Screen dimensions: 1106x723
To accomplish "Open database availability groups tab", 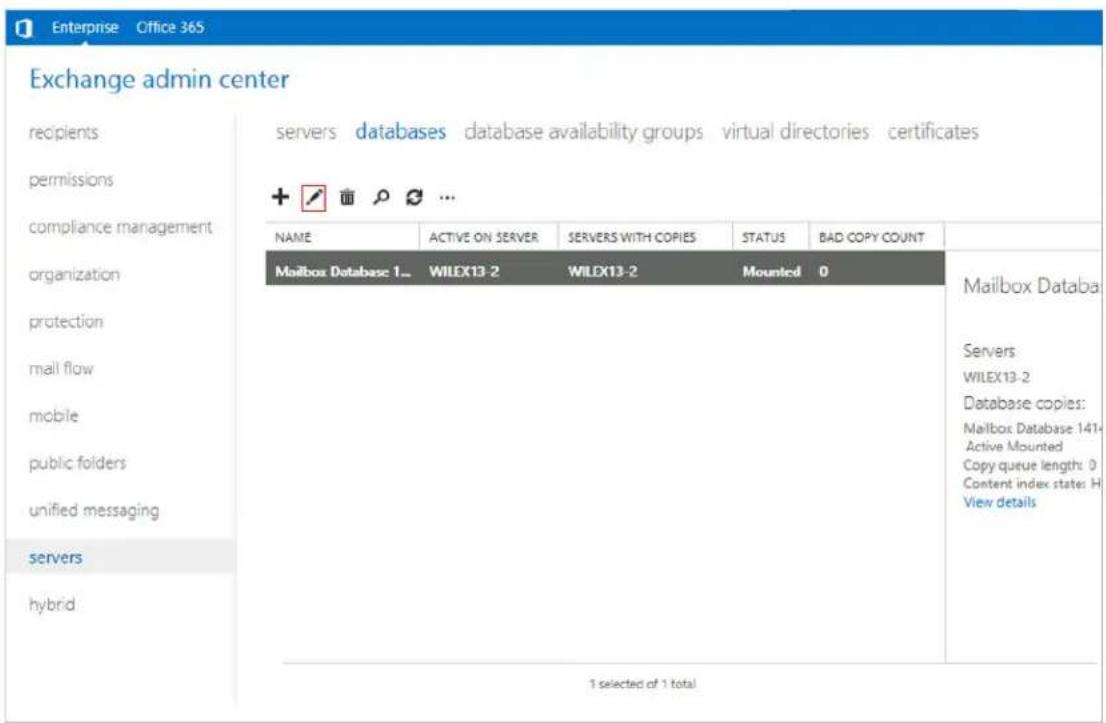I will tap(583, 132).
